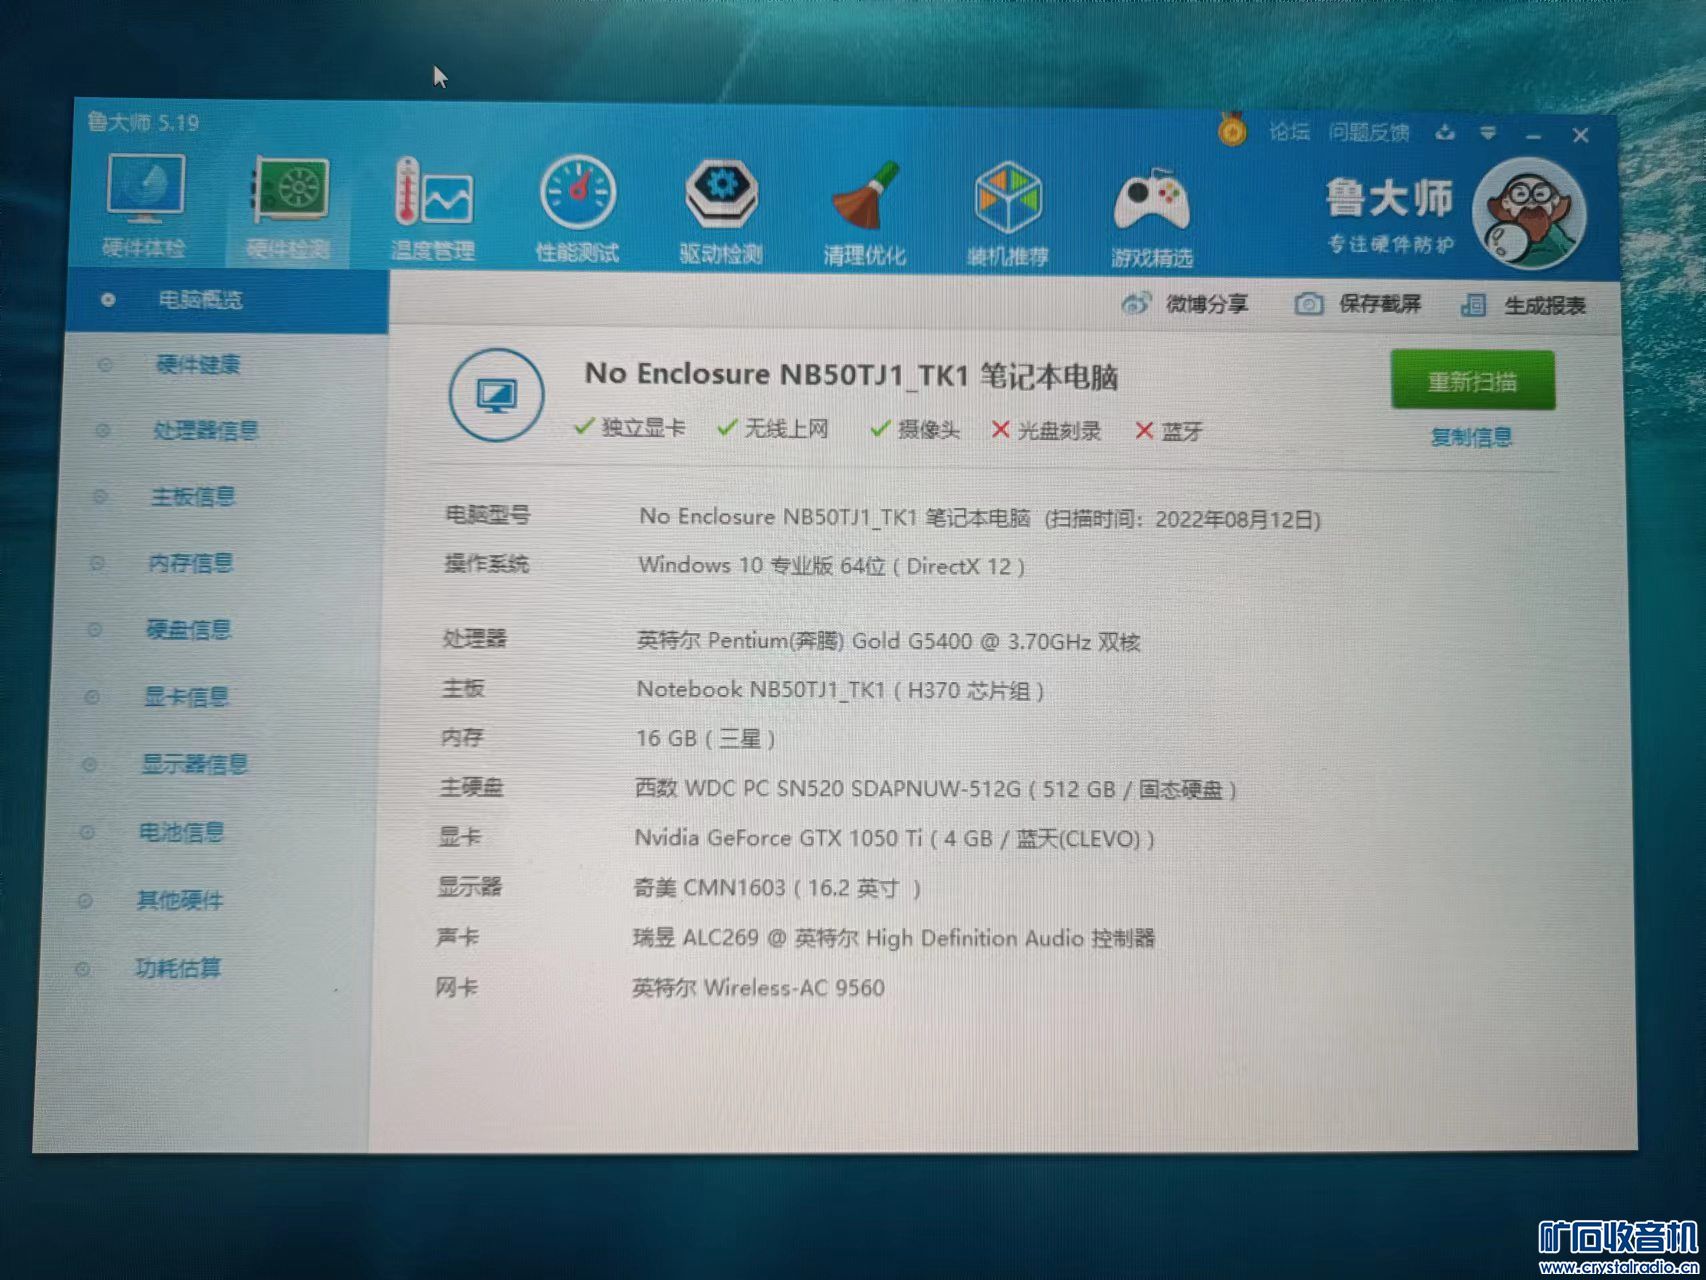
Task: Click the skin icon left of the menu arrow
Action: [x=1444, y=132]
